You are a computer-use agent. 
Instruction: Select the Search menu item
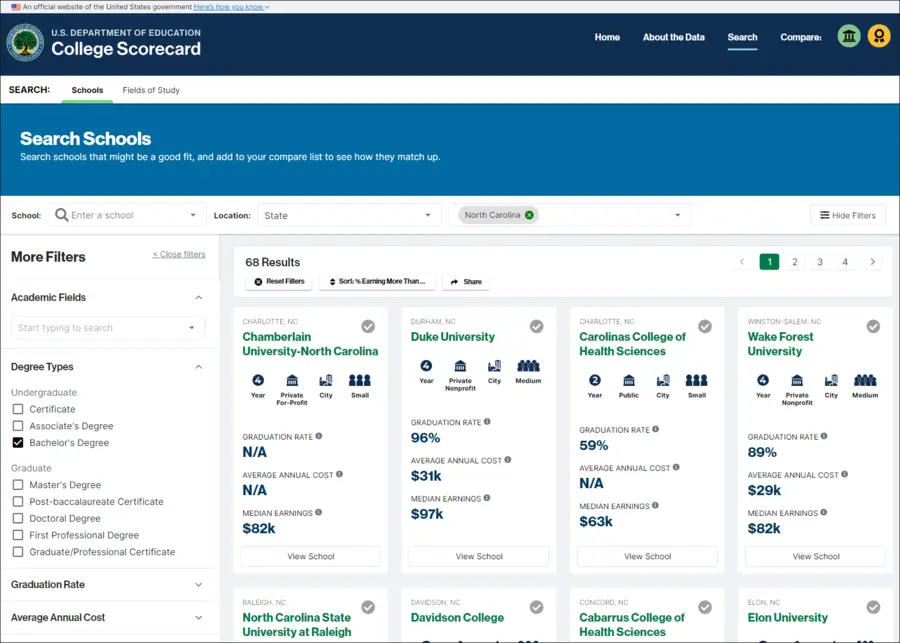742,37
